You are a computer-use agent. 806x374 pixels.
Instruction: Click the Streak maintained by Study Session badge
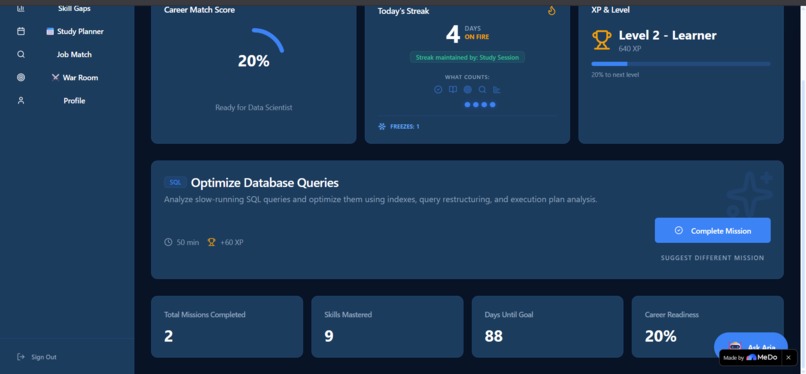coord(467,58)
